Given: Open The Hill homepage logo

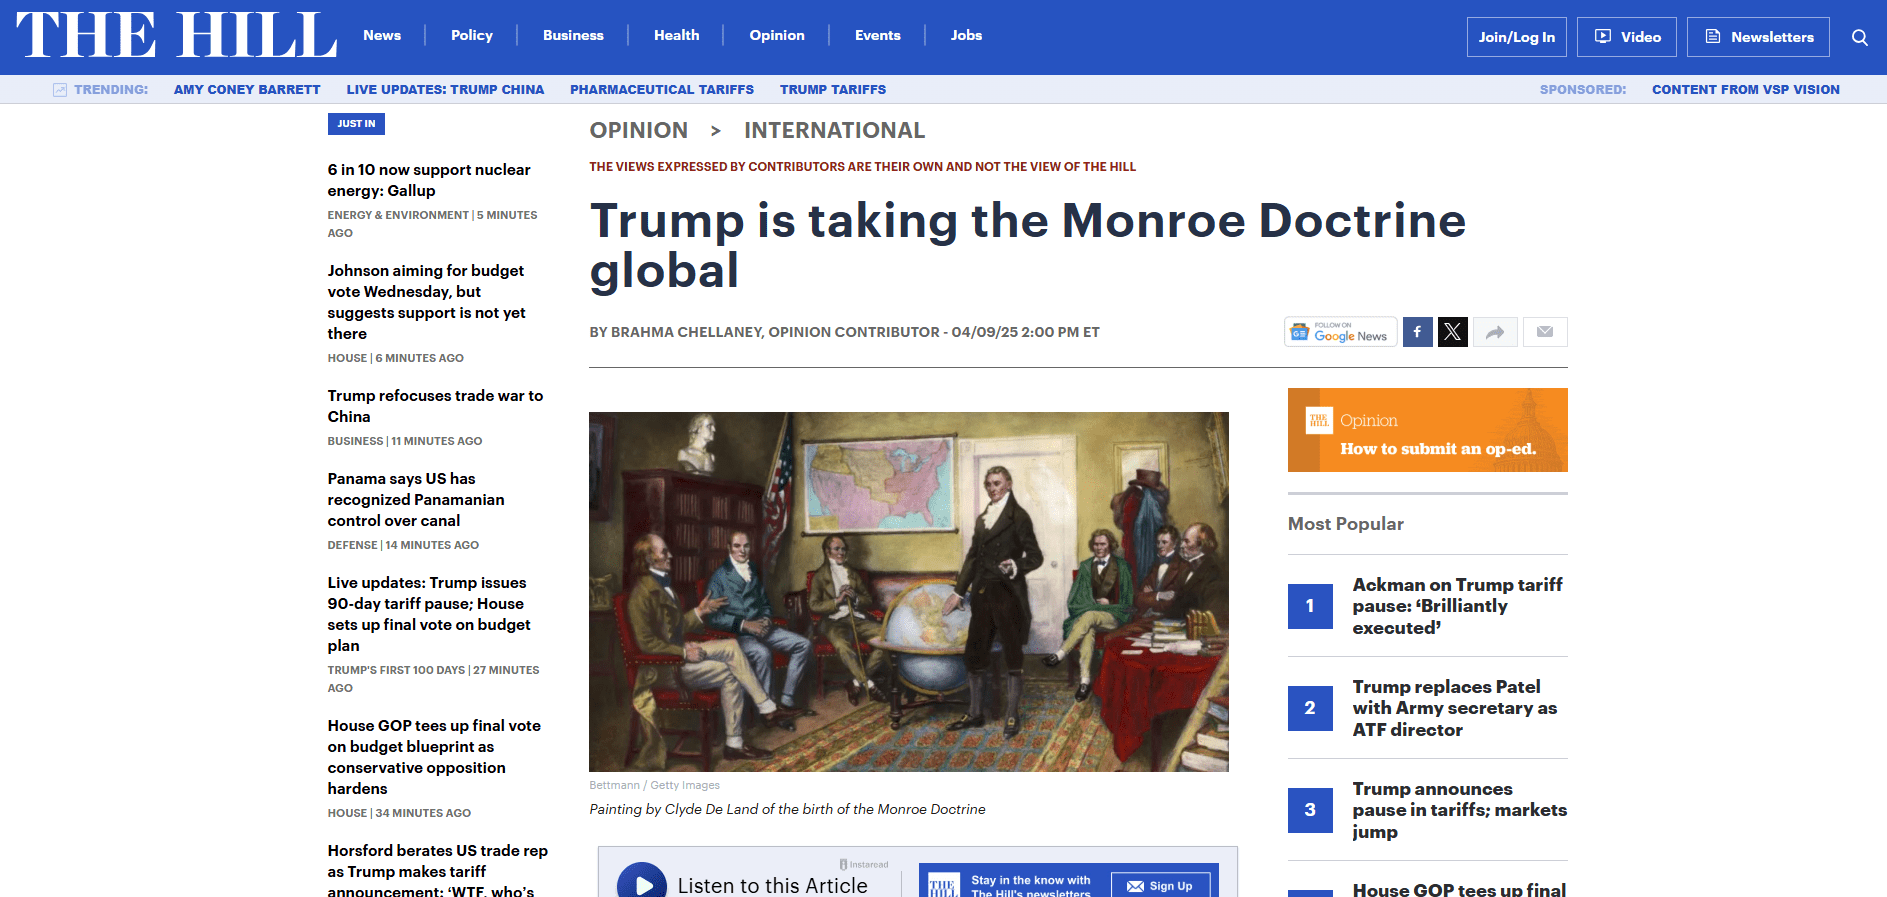Looking at the screenshot, I should coord(176,36).
